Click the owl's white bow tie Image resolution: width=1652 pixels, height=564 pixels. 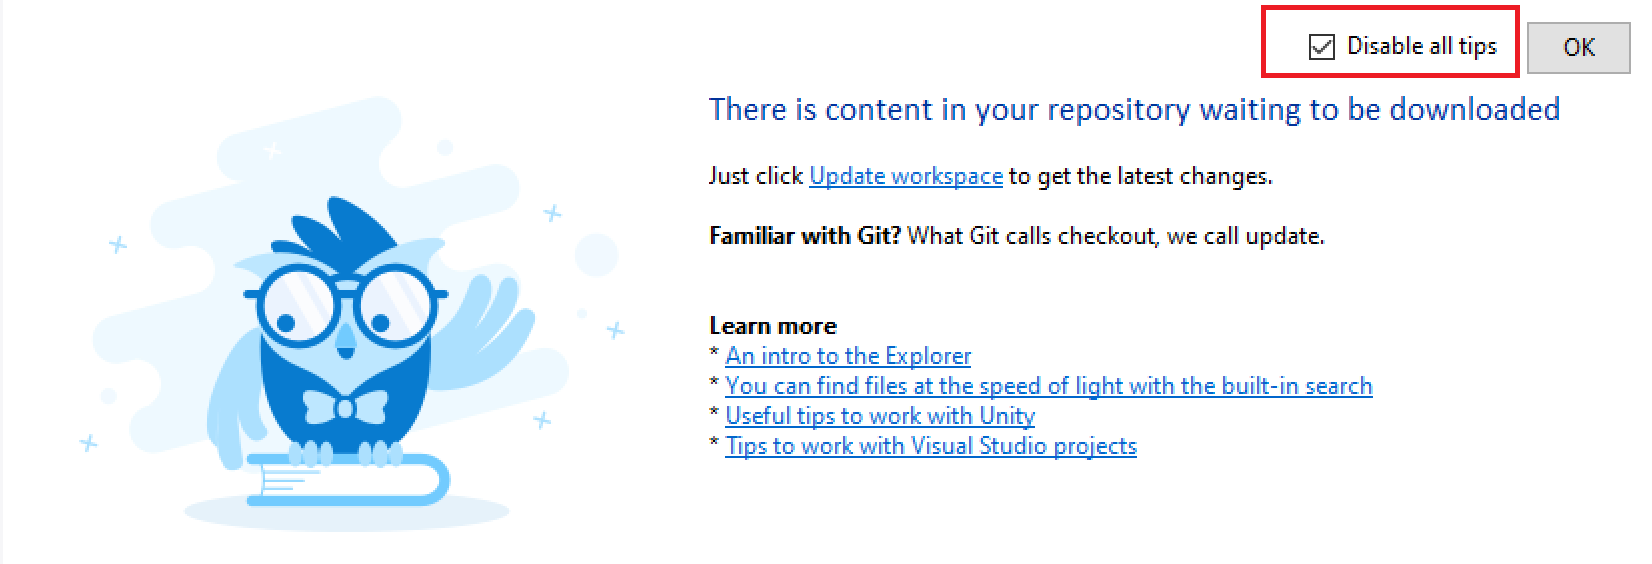pos(345,407)
